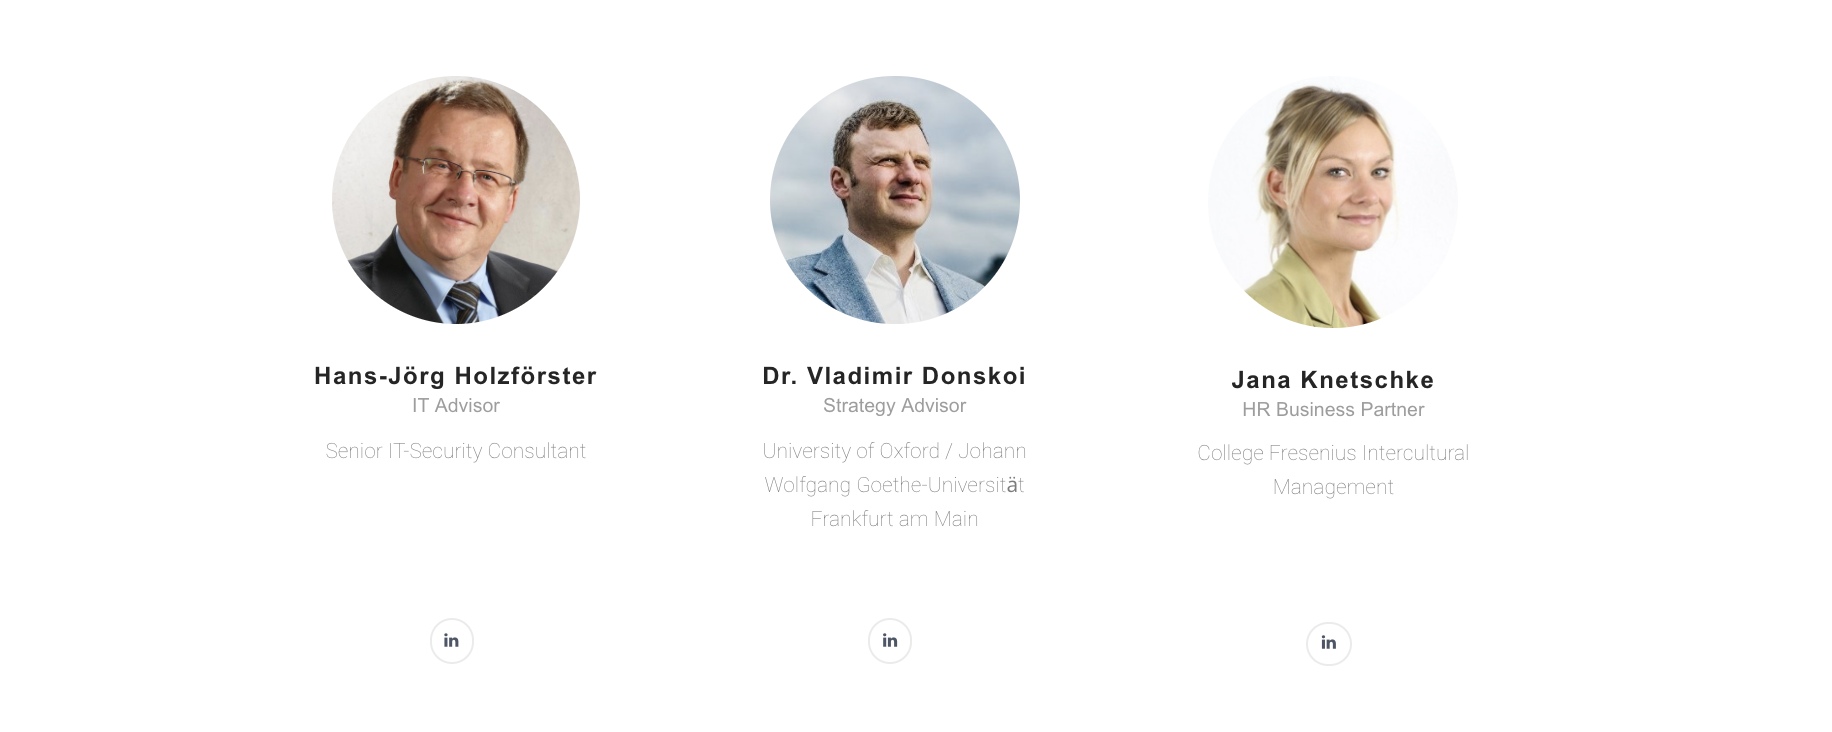Click the Jana Knetschke name heading
1832x732 pixels.
coord(1332,380)
